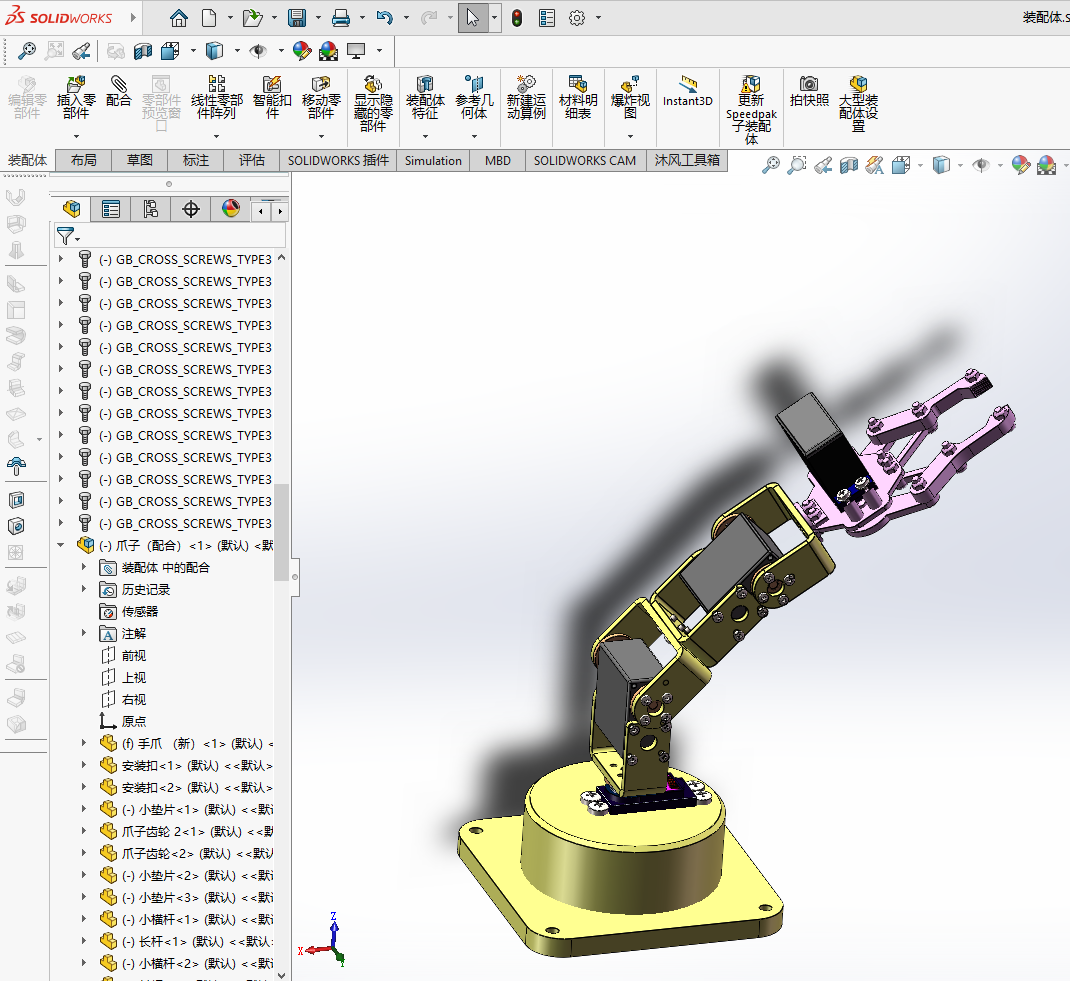1070x981 pixels.
Task: Click the Home icon in title toolbar
Action: point(179,18)
